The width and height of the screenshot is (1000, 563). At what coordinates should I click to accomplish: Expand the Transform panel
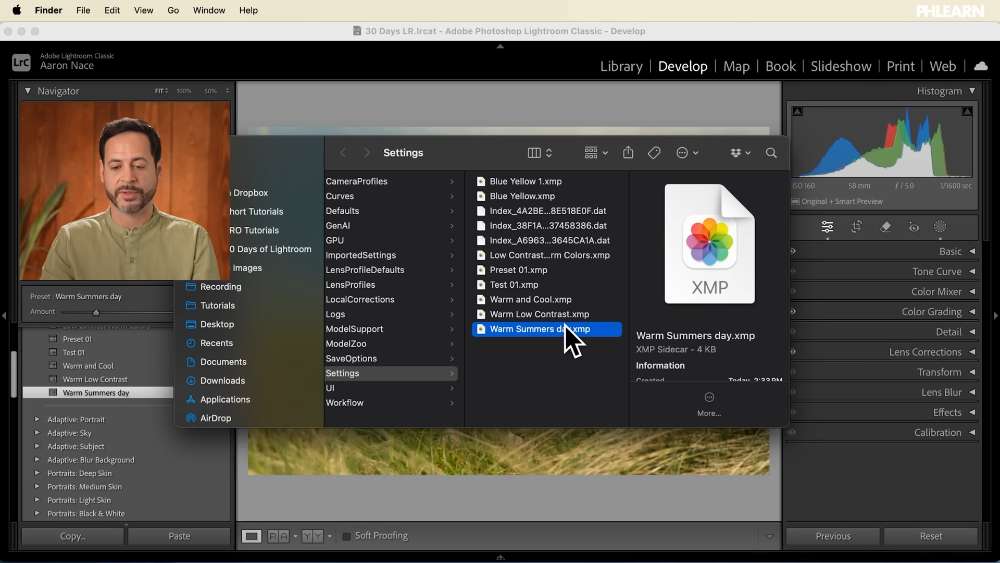972,372
